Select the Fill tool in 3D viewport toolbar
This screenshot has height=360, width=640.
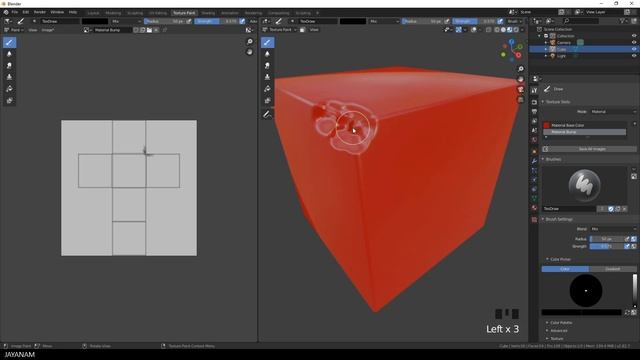pyautogui.click(x=267, y=89)
